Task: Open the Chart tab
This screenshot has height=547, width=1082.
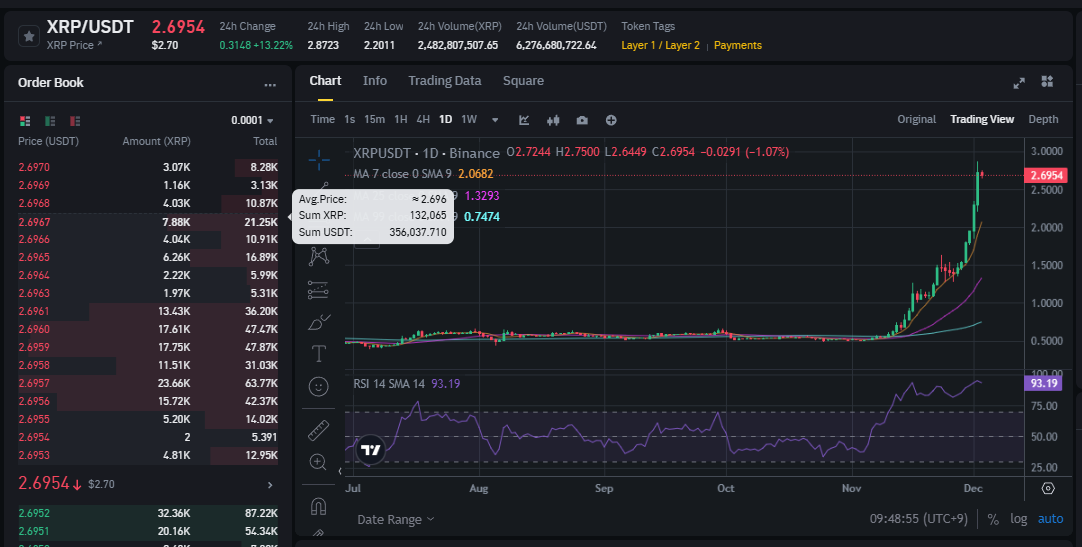Action: (325, 81)
